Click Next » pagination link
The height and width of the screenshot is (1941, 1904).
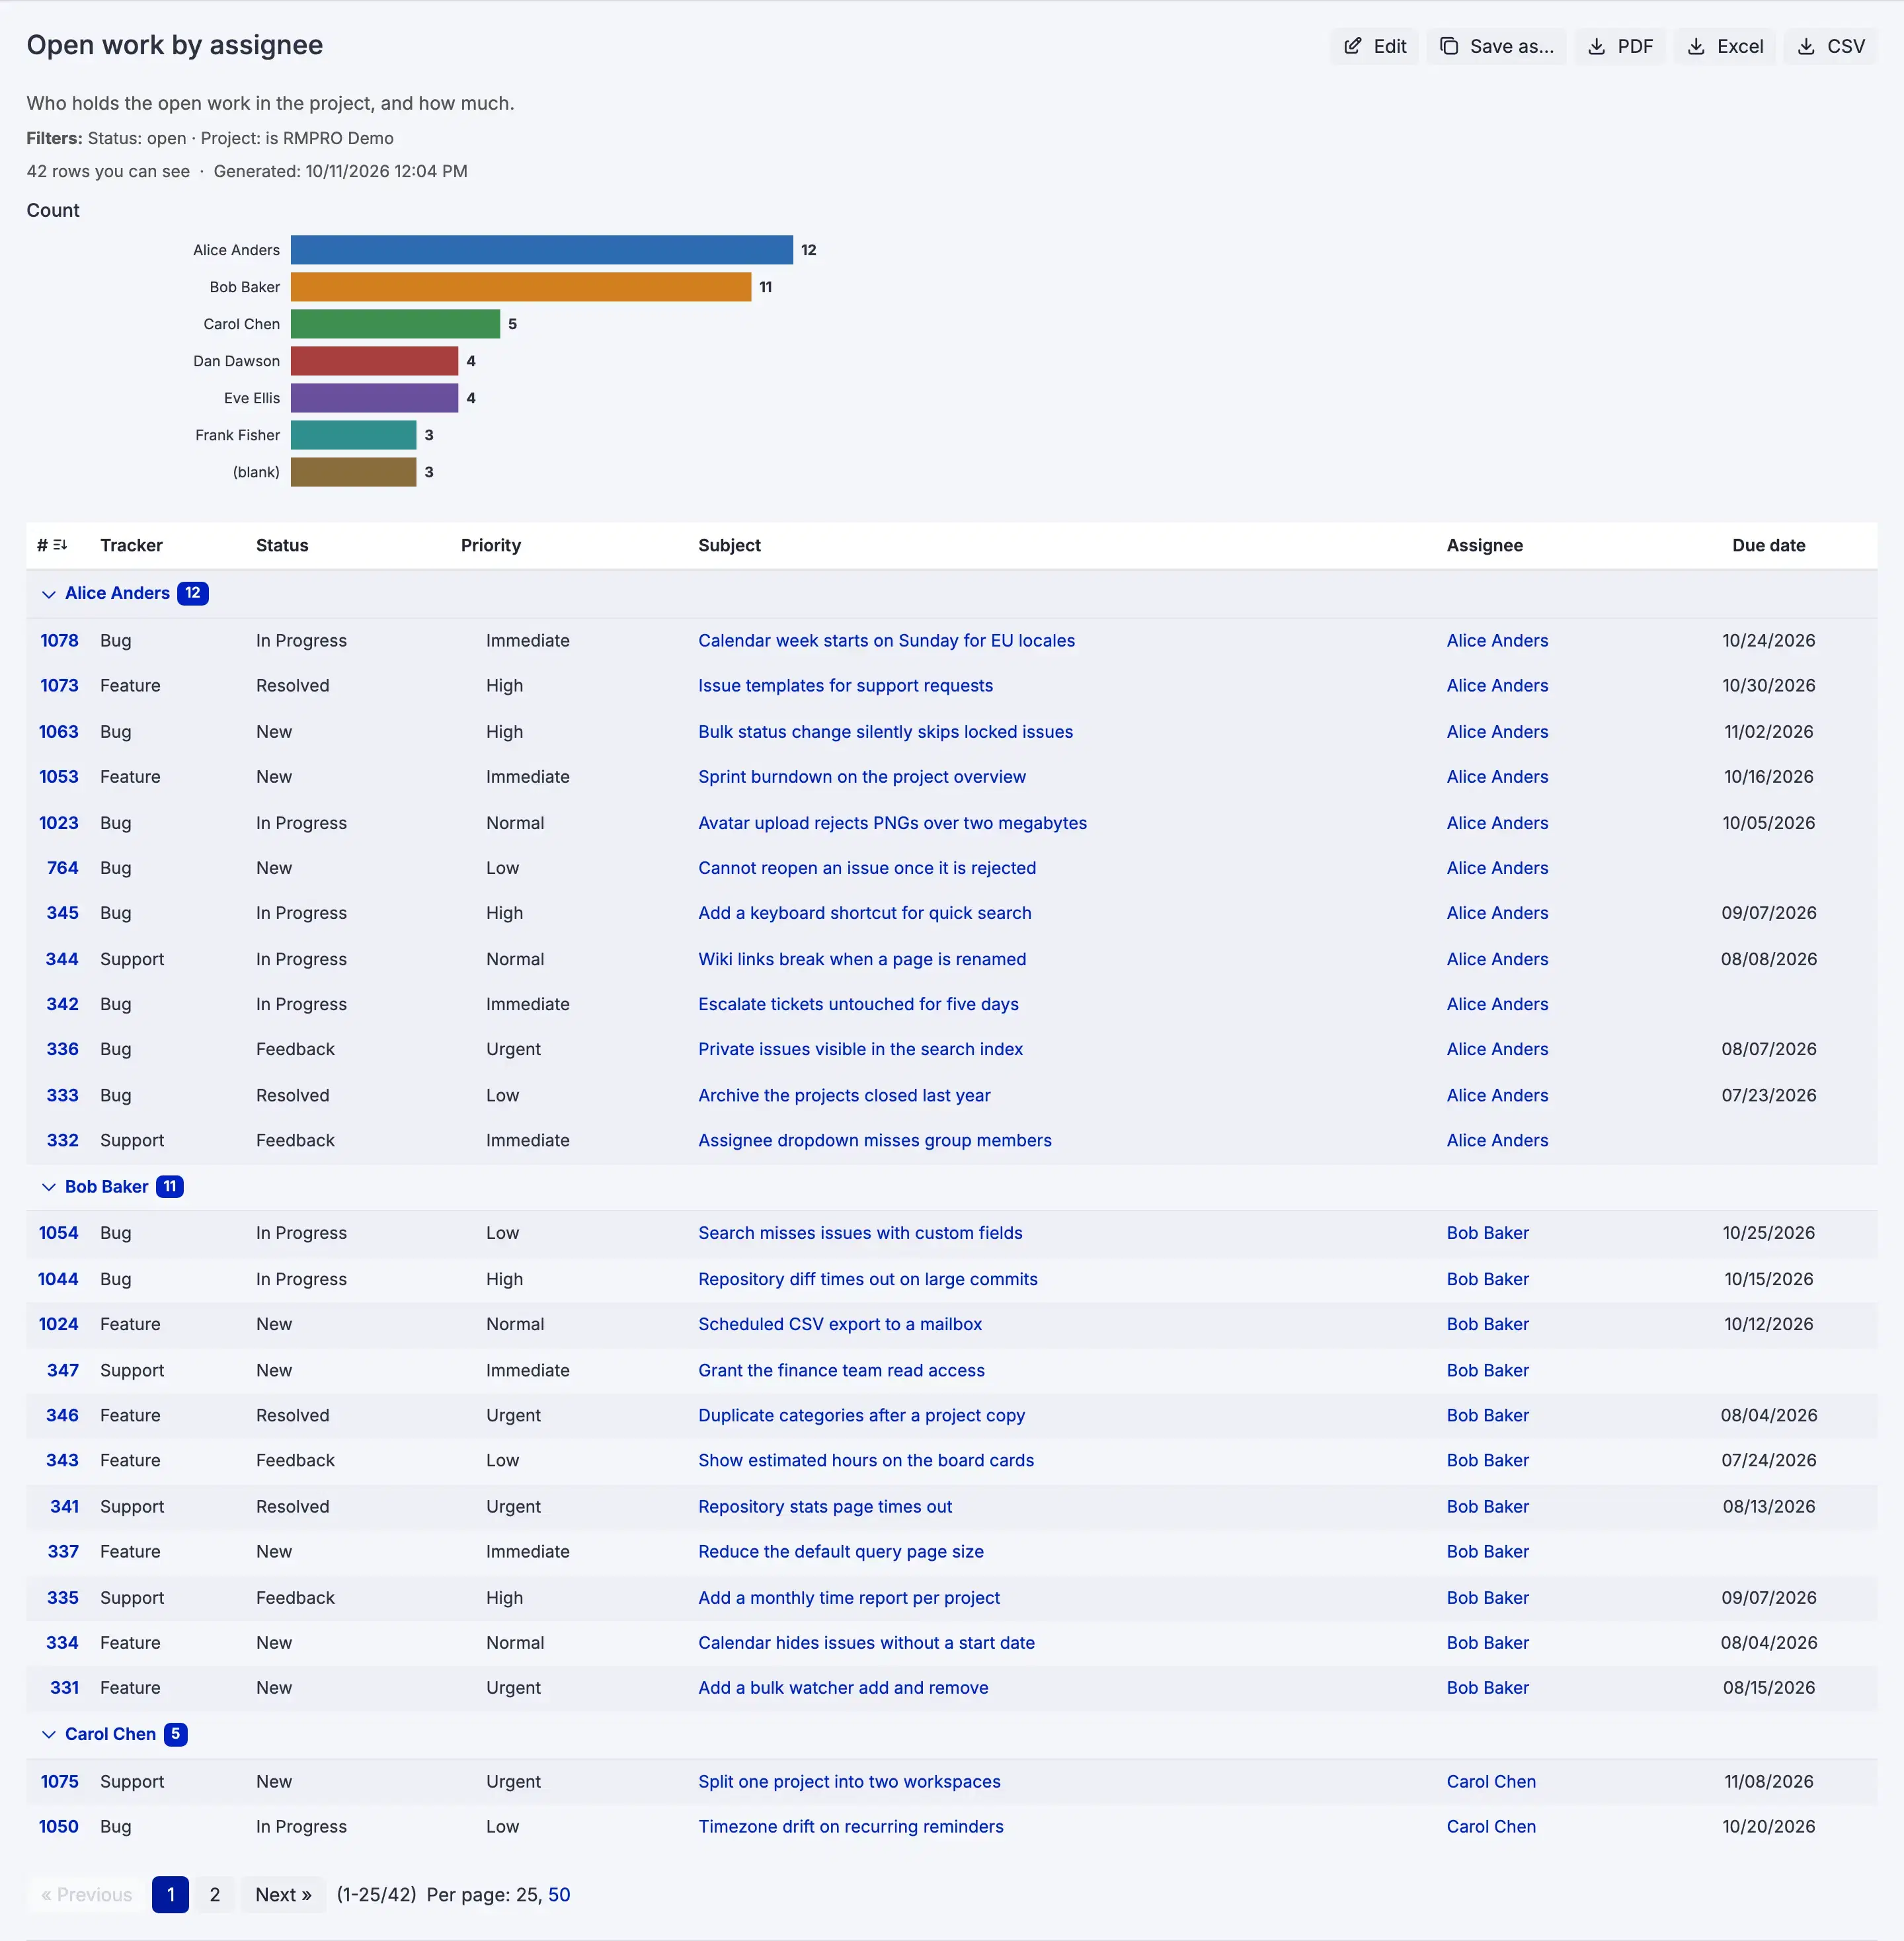(283, 1895)
